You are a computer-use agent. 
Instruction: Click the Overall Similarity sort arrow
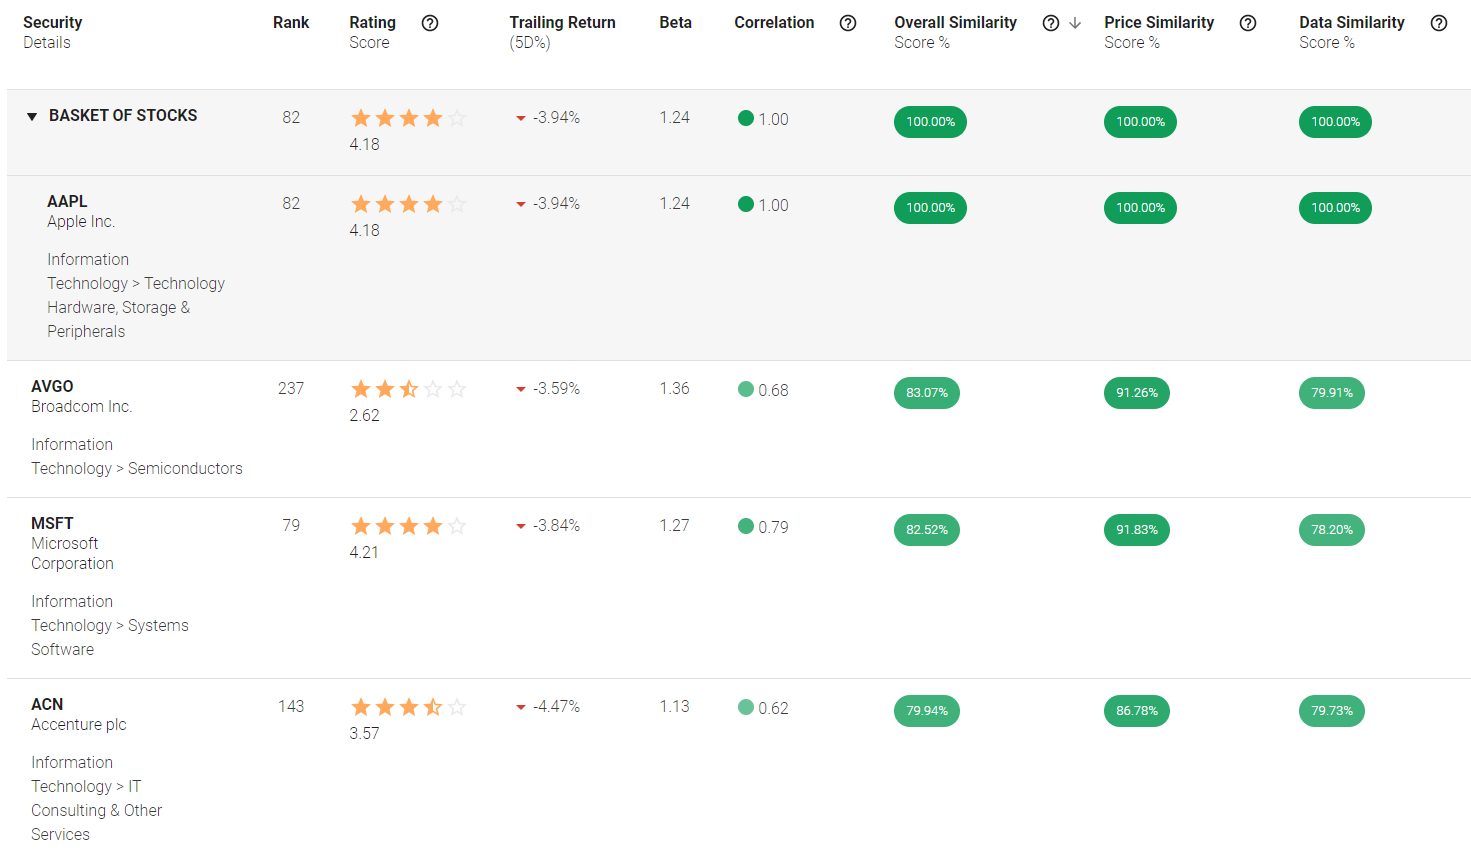pos(1075,23)
